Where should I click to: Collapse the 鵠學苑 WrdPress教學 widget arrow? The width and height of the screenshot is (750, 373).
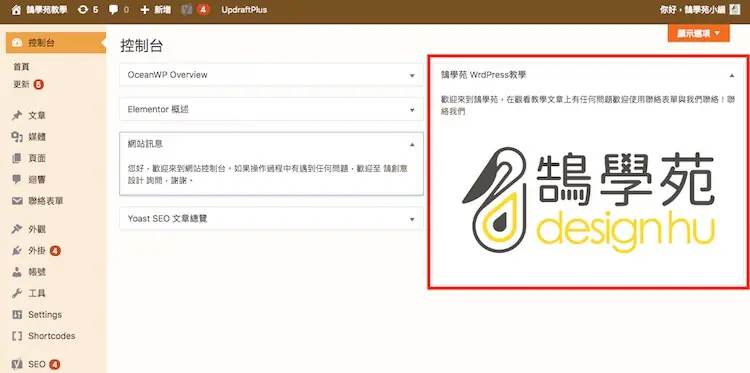pos(731,76)
